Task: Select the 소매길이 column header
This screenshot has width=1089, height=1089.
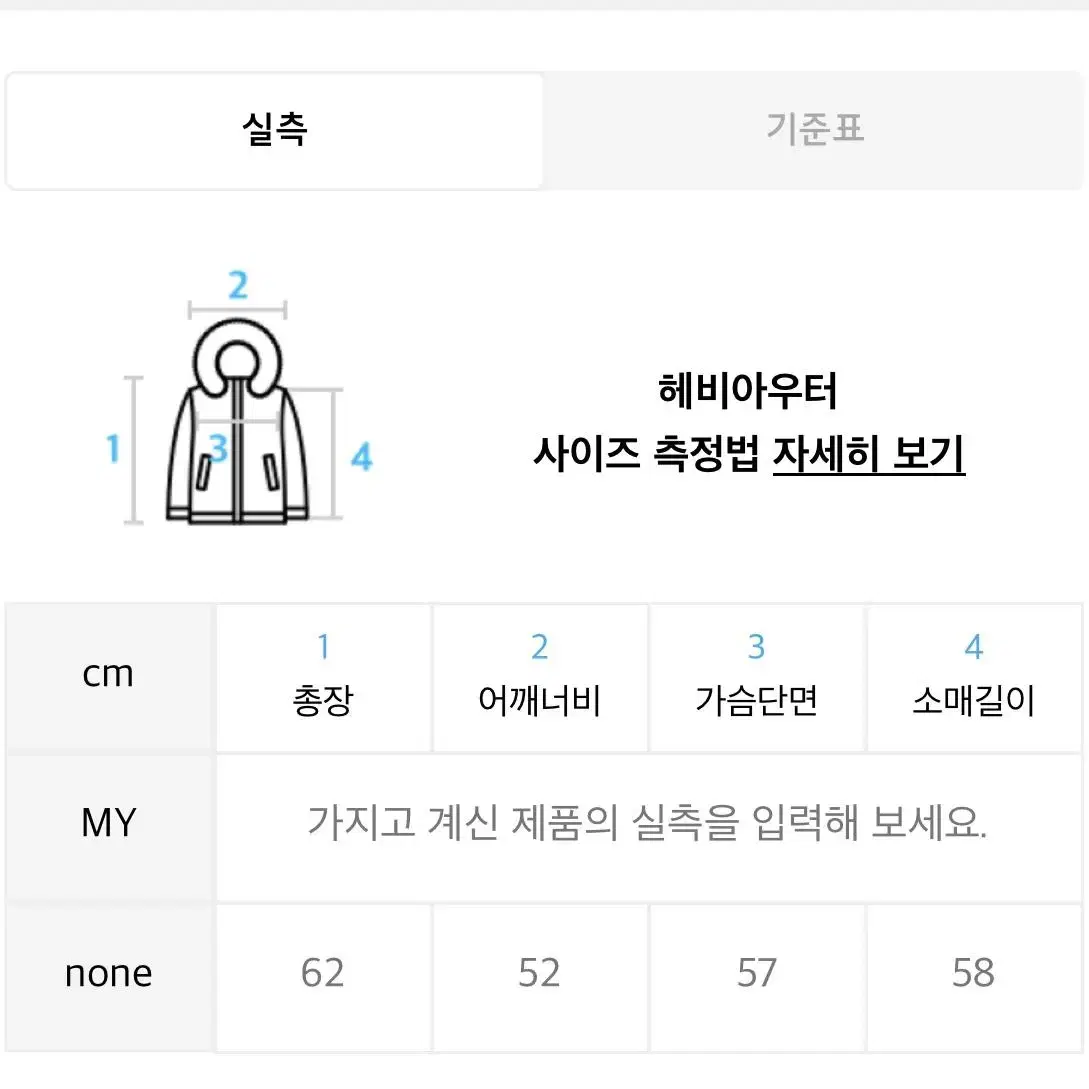Action: 974,677
